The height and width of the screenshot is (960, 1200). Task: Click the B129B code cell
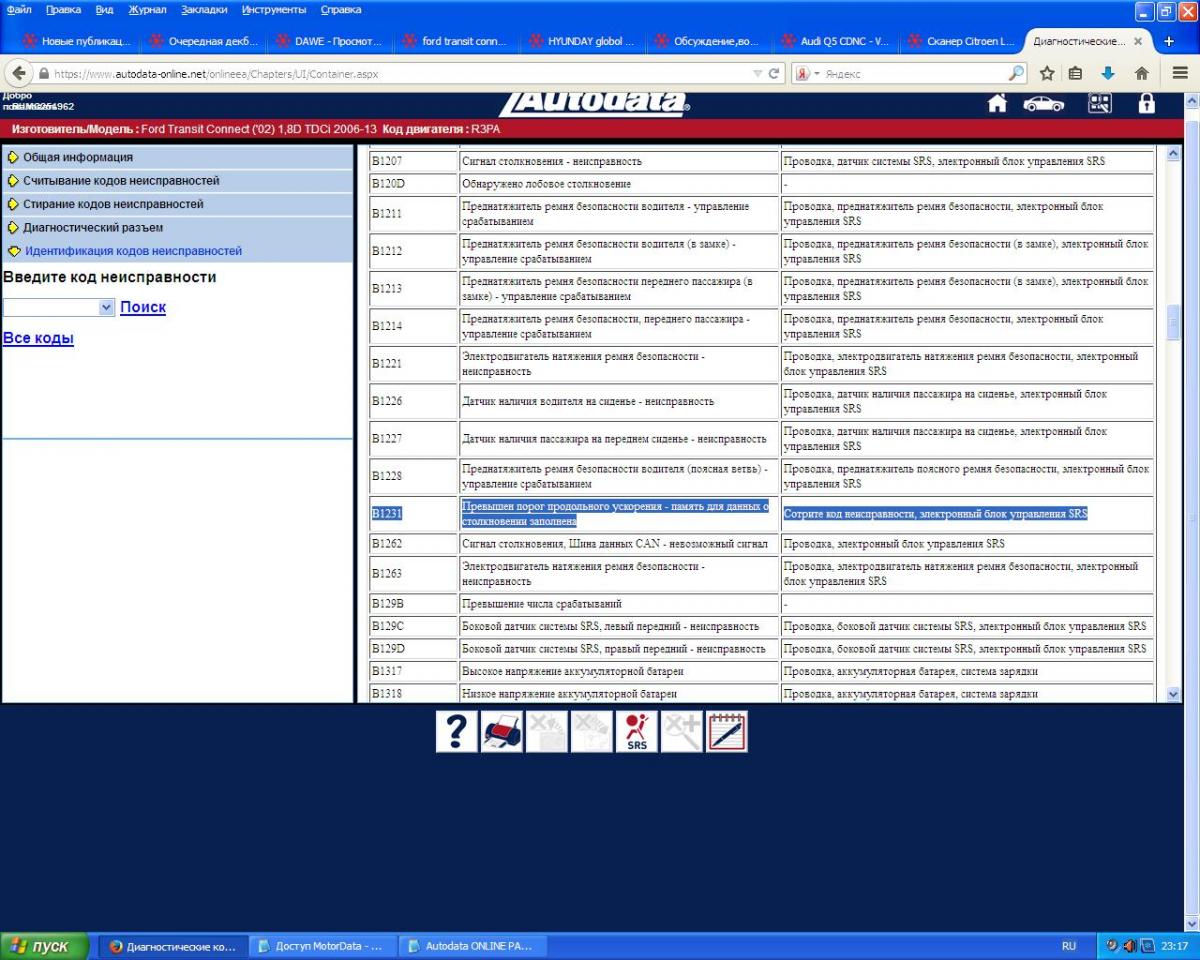(x=413, y=604)
